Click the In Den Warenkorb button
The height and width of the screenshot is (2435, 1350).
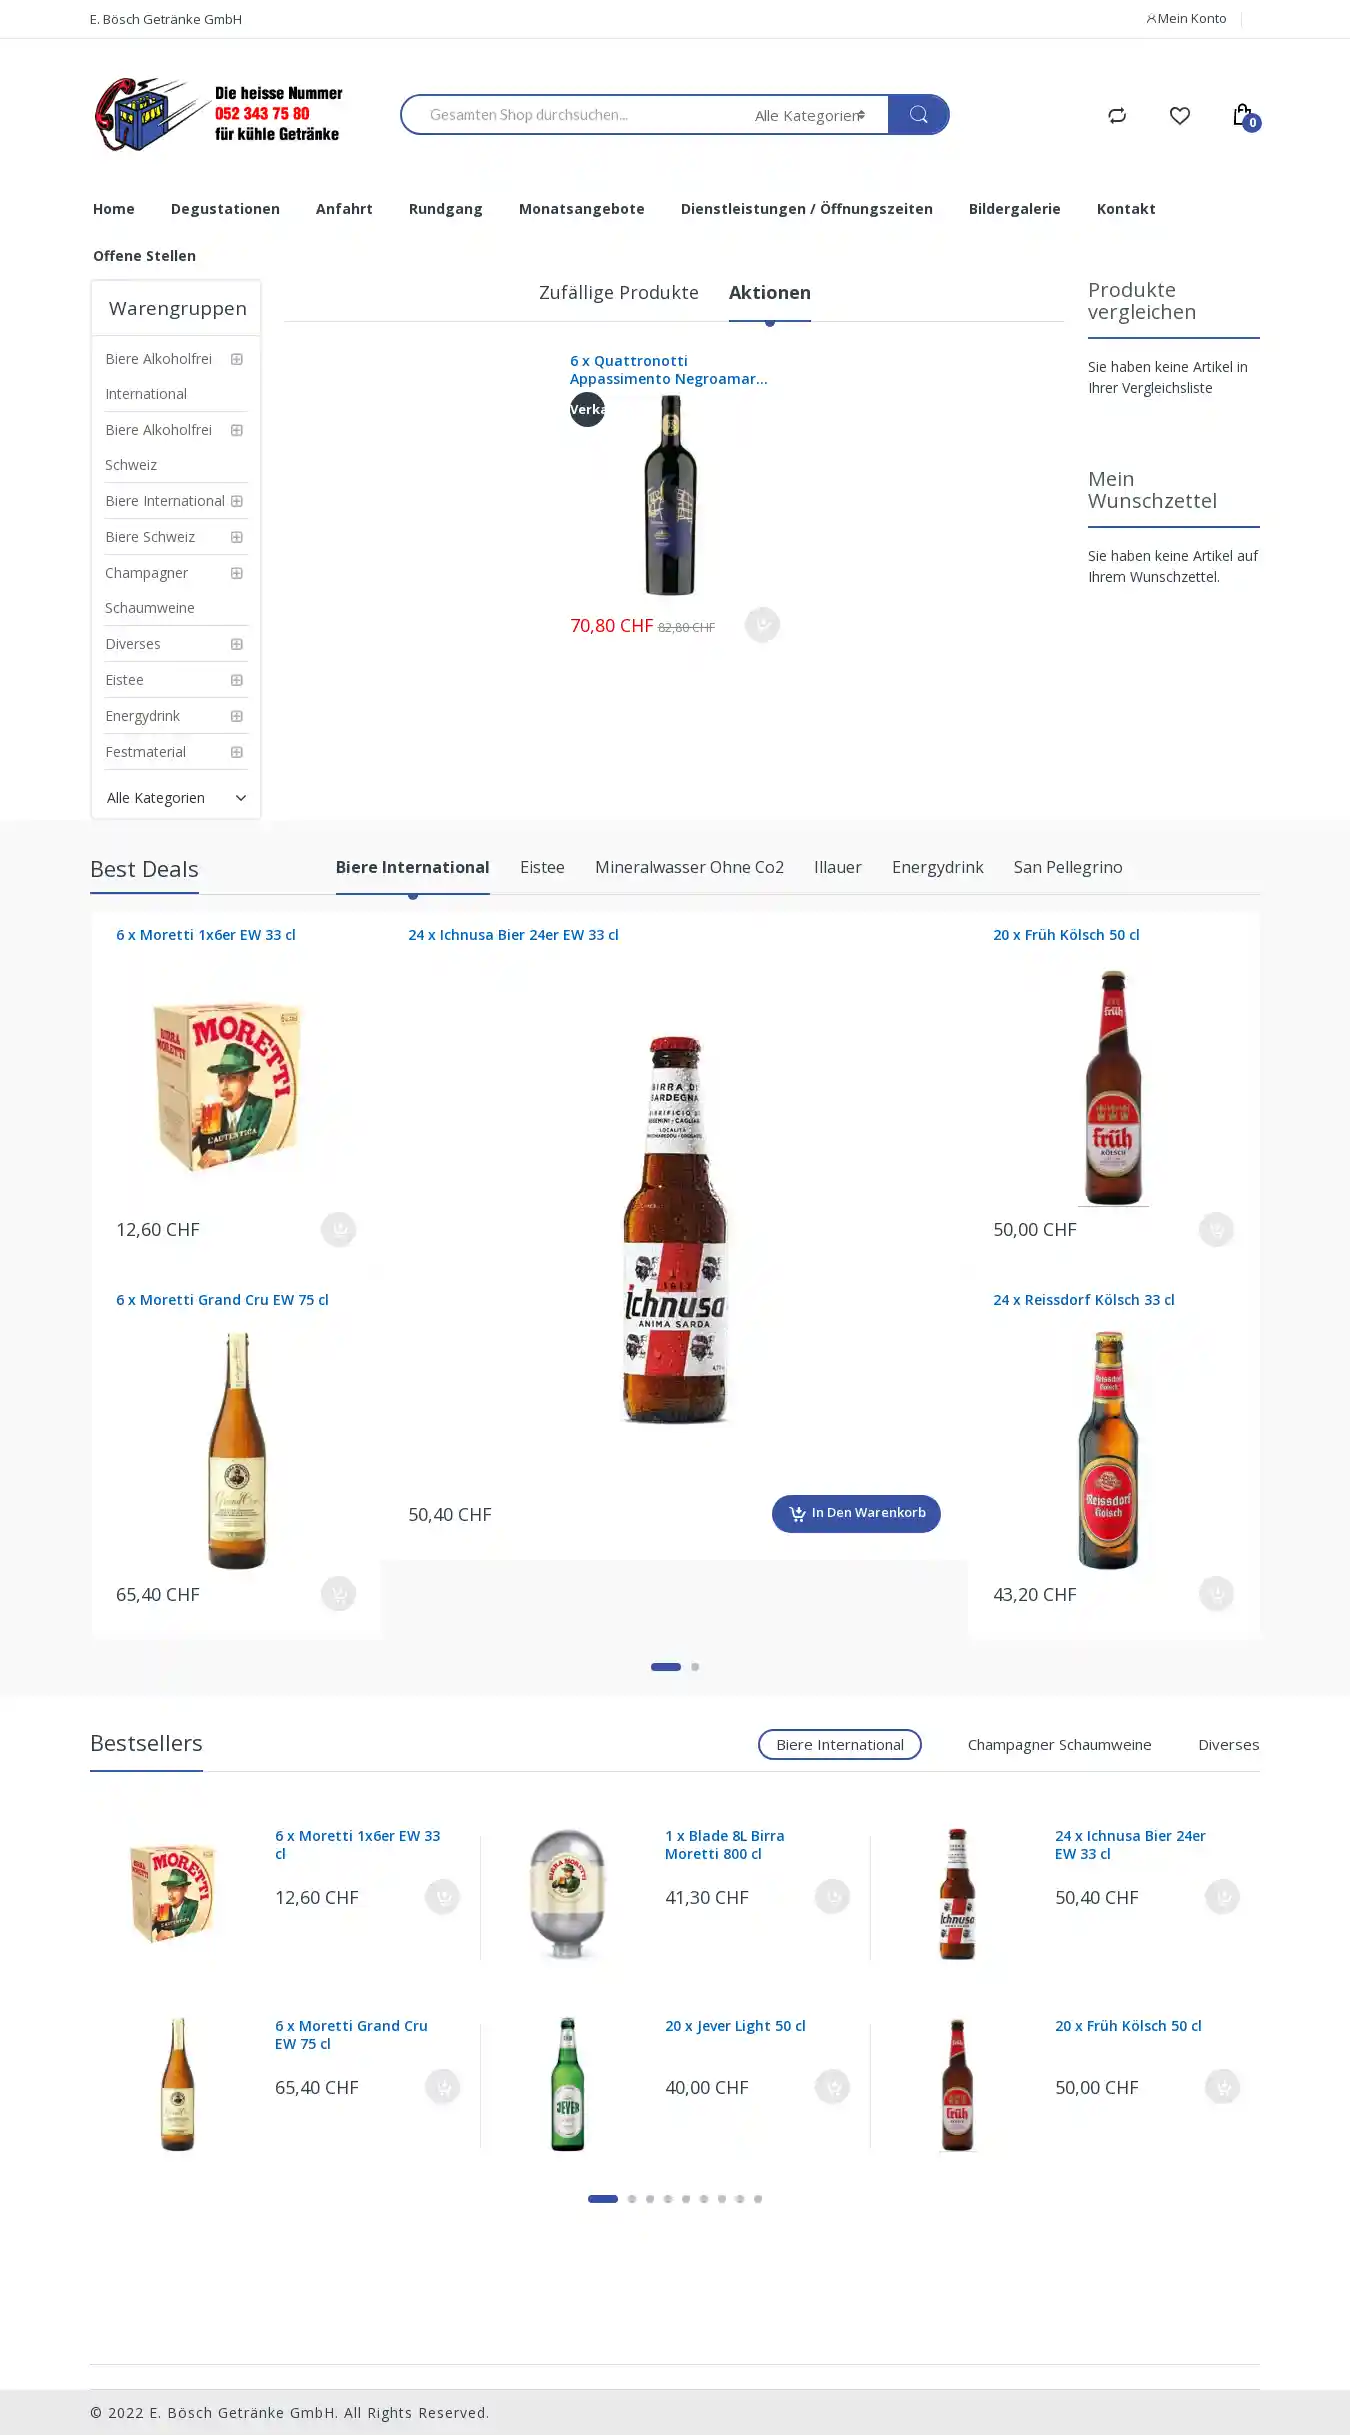click(856, 1513)
